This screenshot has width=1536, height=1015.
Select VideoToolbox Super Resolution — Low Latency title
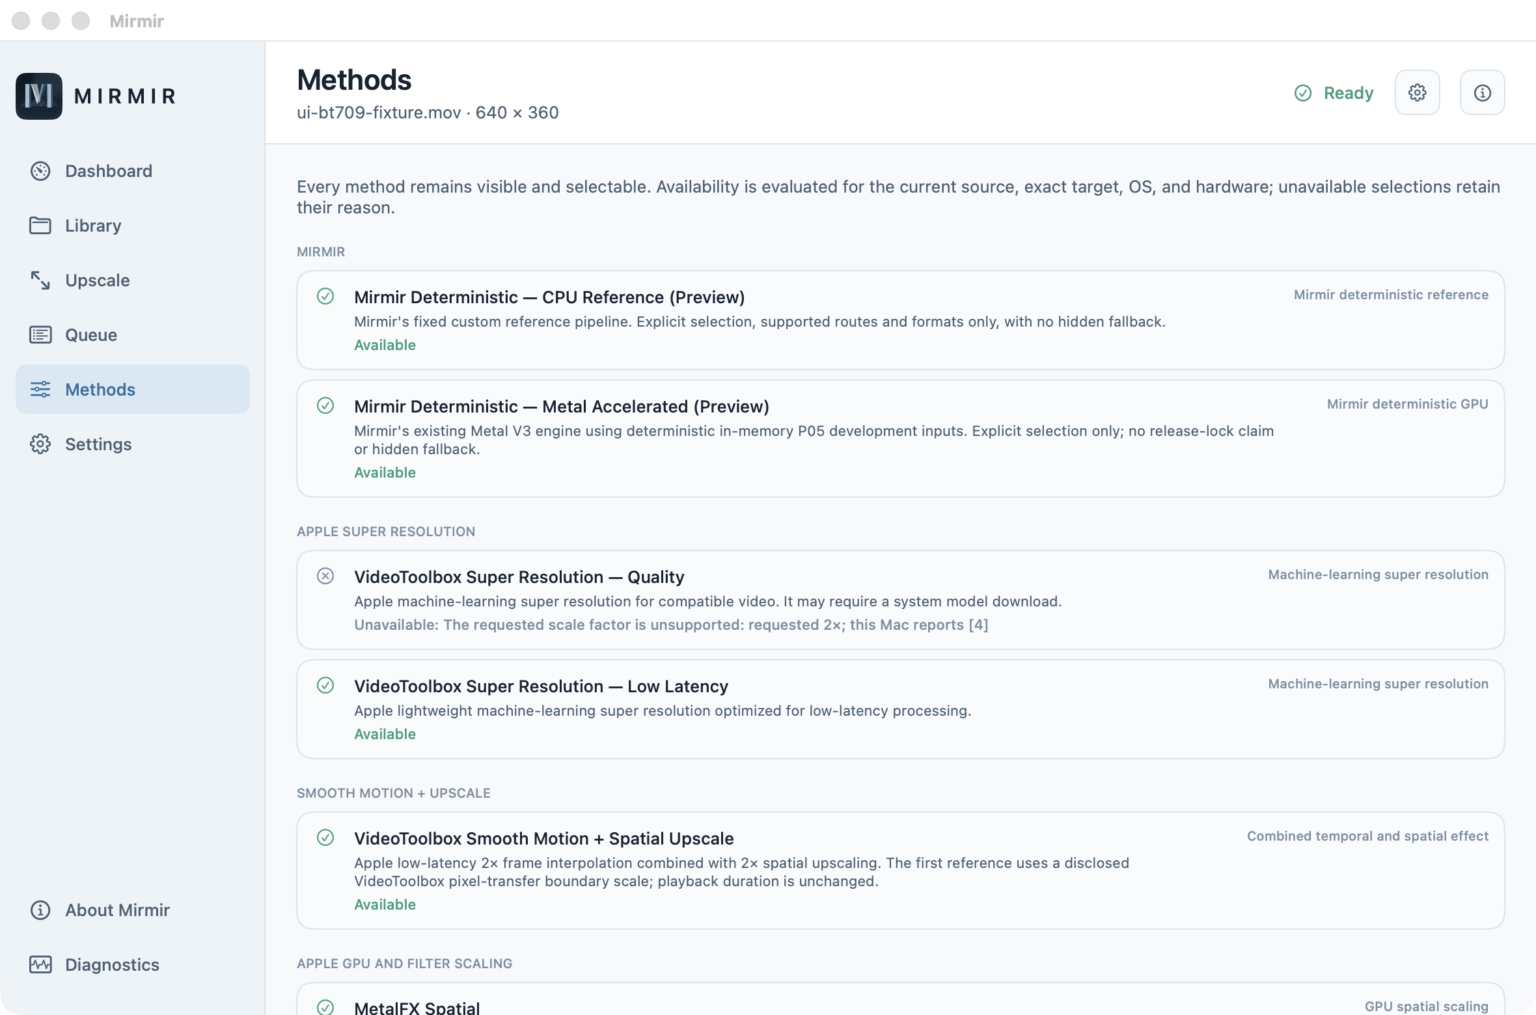tap(541, 686)
